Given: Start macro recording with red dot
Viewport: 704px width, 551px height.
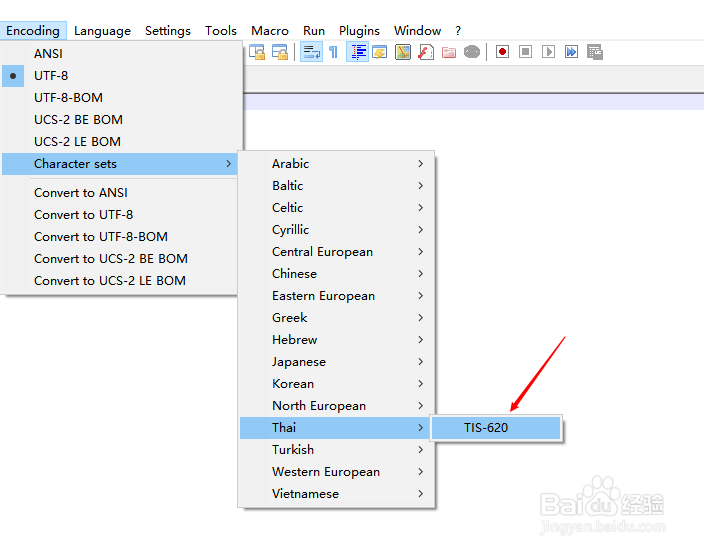Looking at the screenshot, I should [x=502, y=52].
